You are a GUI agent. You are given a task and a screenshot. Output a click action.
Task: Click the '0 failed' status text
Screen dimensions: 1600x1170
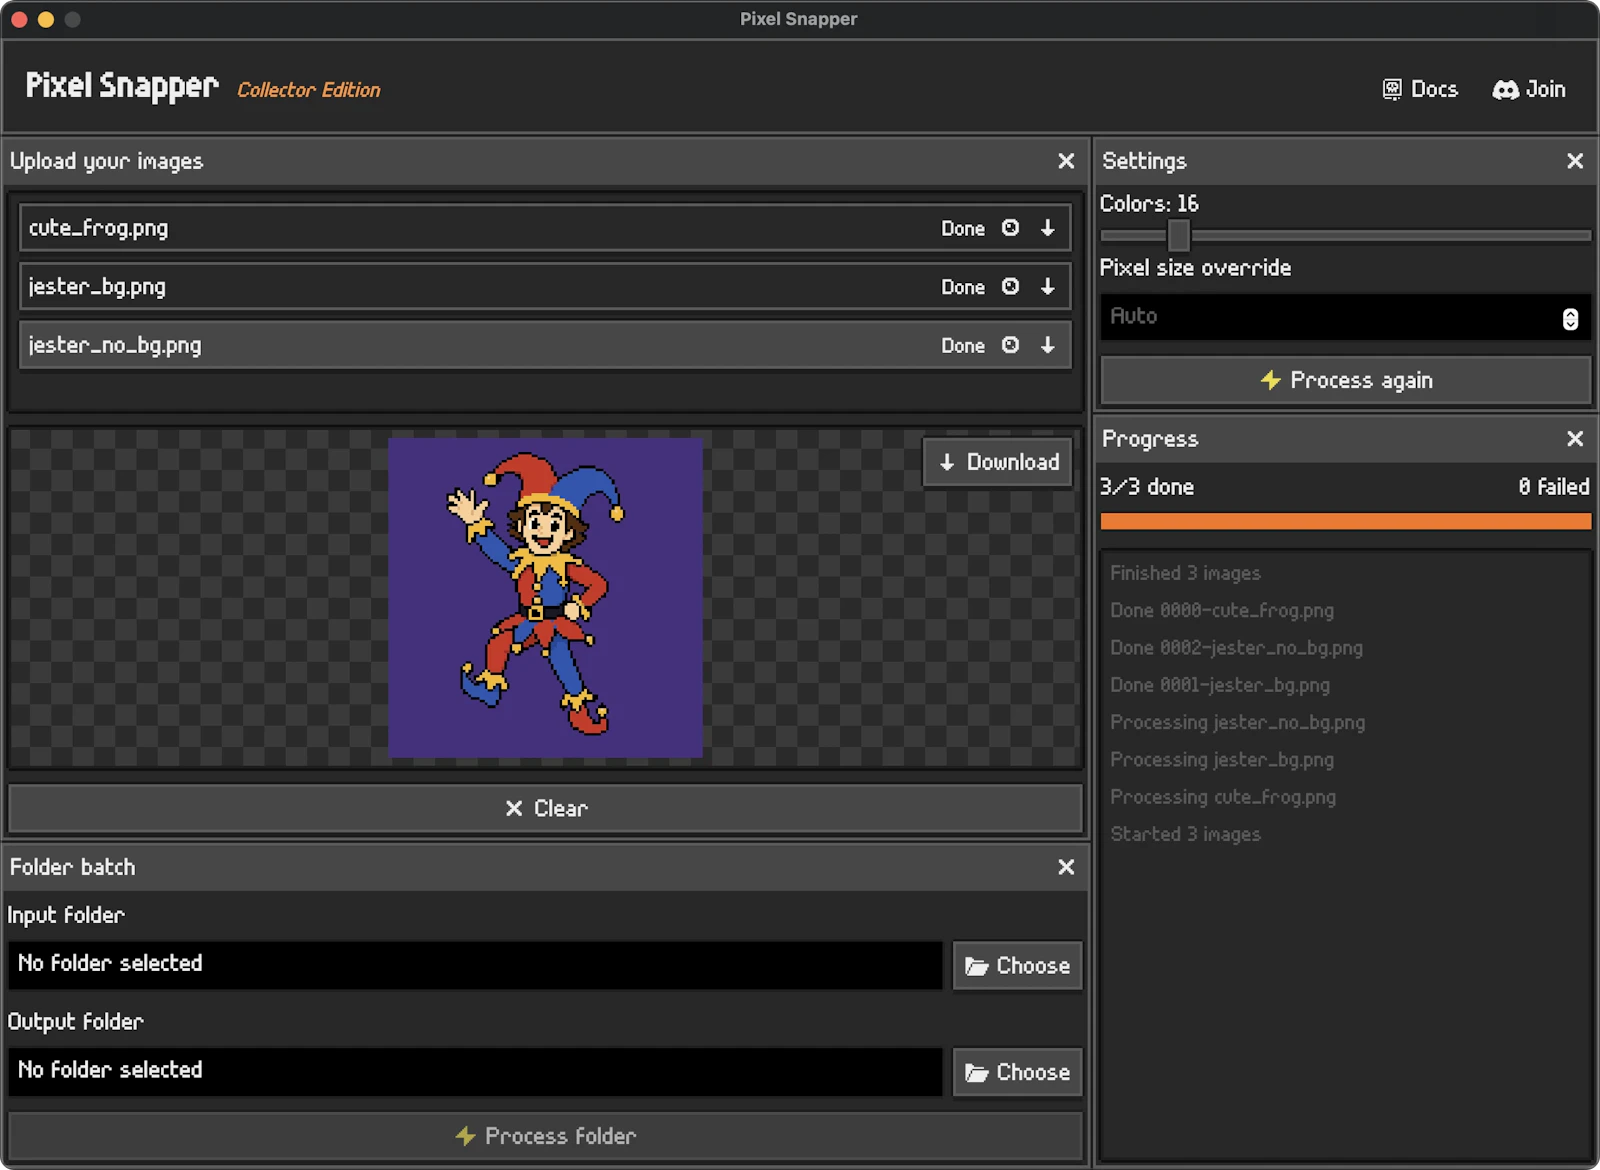click(x=1553, y=487)
